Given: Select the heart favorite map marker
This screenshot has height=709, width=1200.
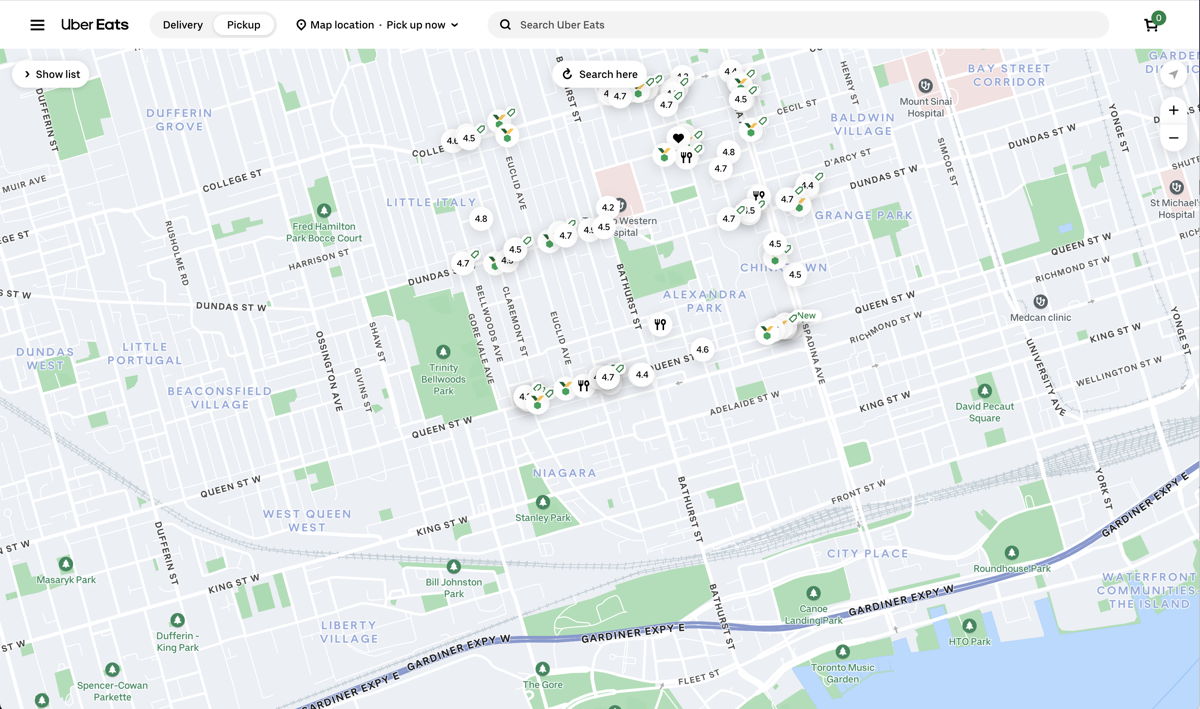Looking at the screenshot, I should pyautogui.click(x=678, y=138).
